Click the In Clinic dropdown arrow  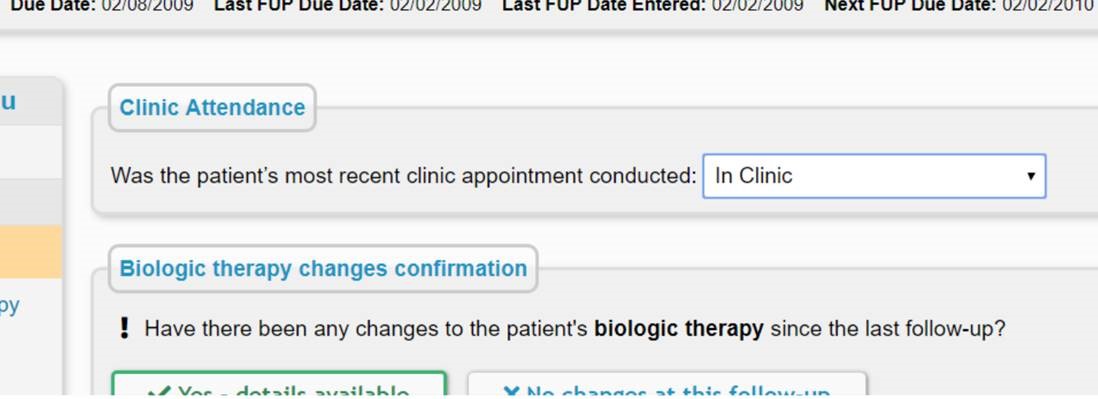(1031, 176)
